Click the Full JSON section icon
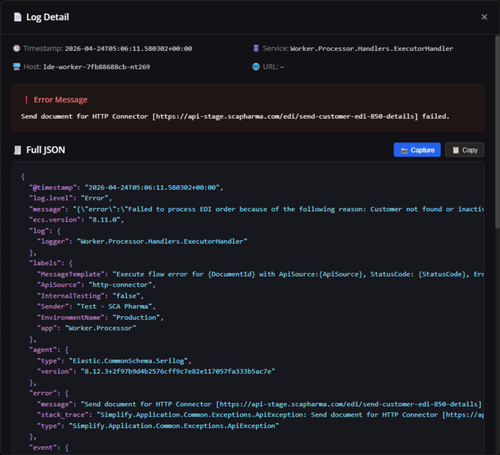 click(x=17, y=150)
